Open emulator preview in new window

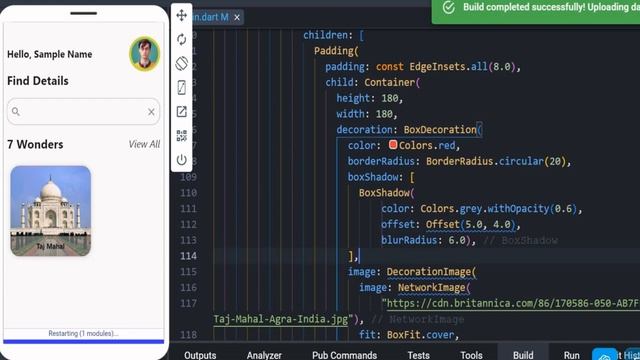(182, 111)
